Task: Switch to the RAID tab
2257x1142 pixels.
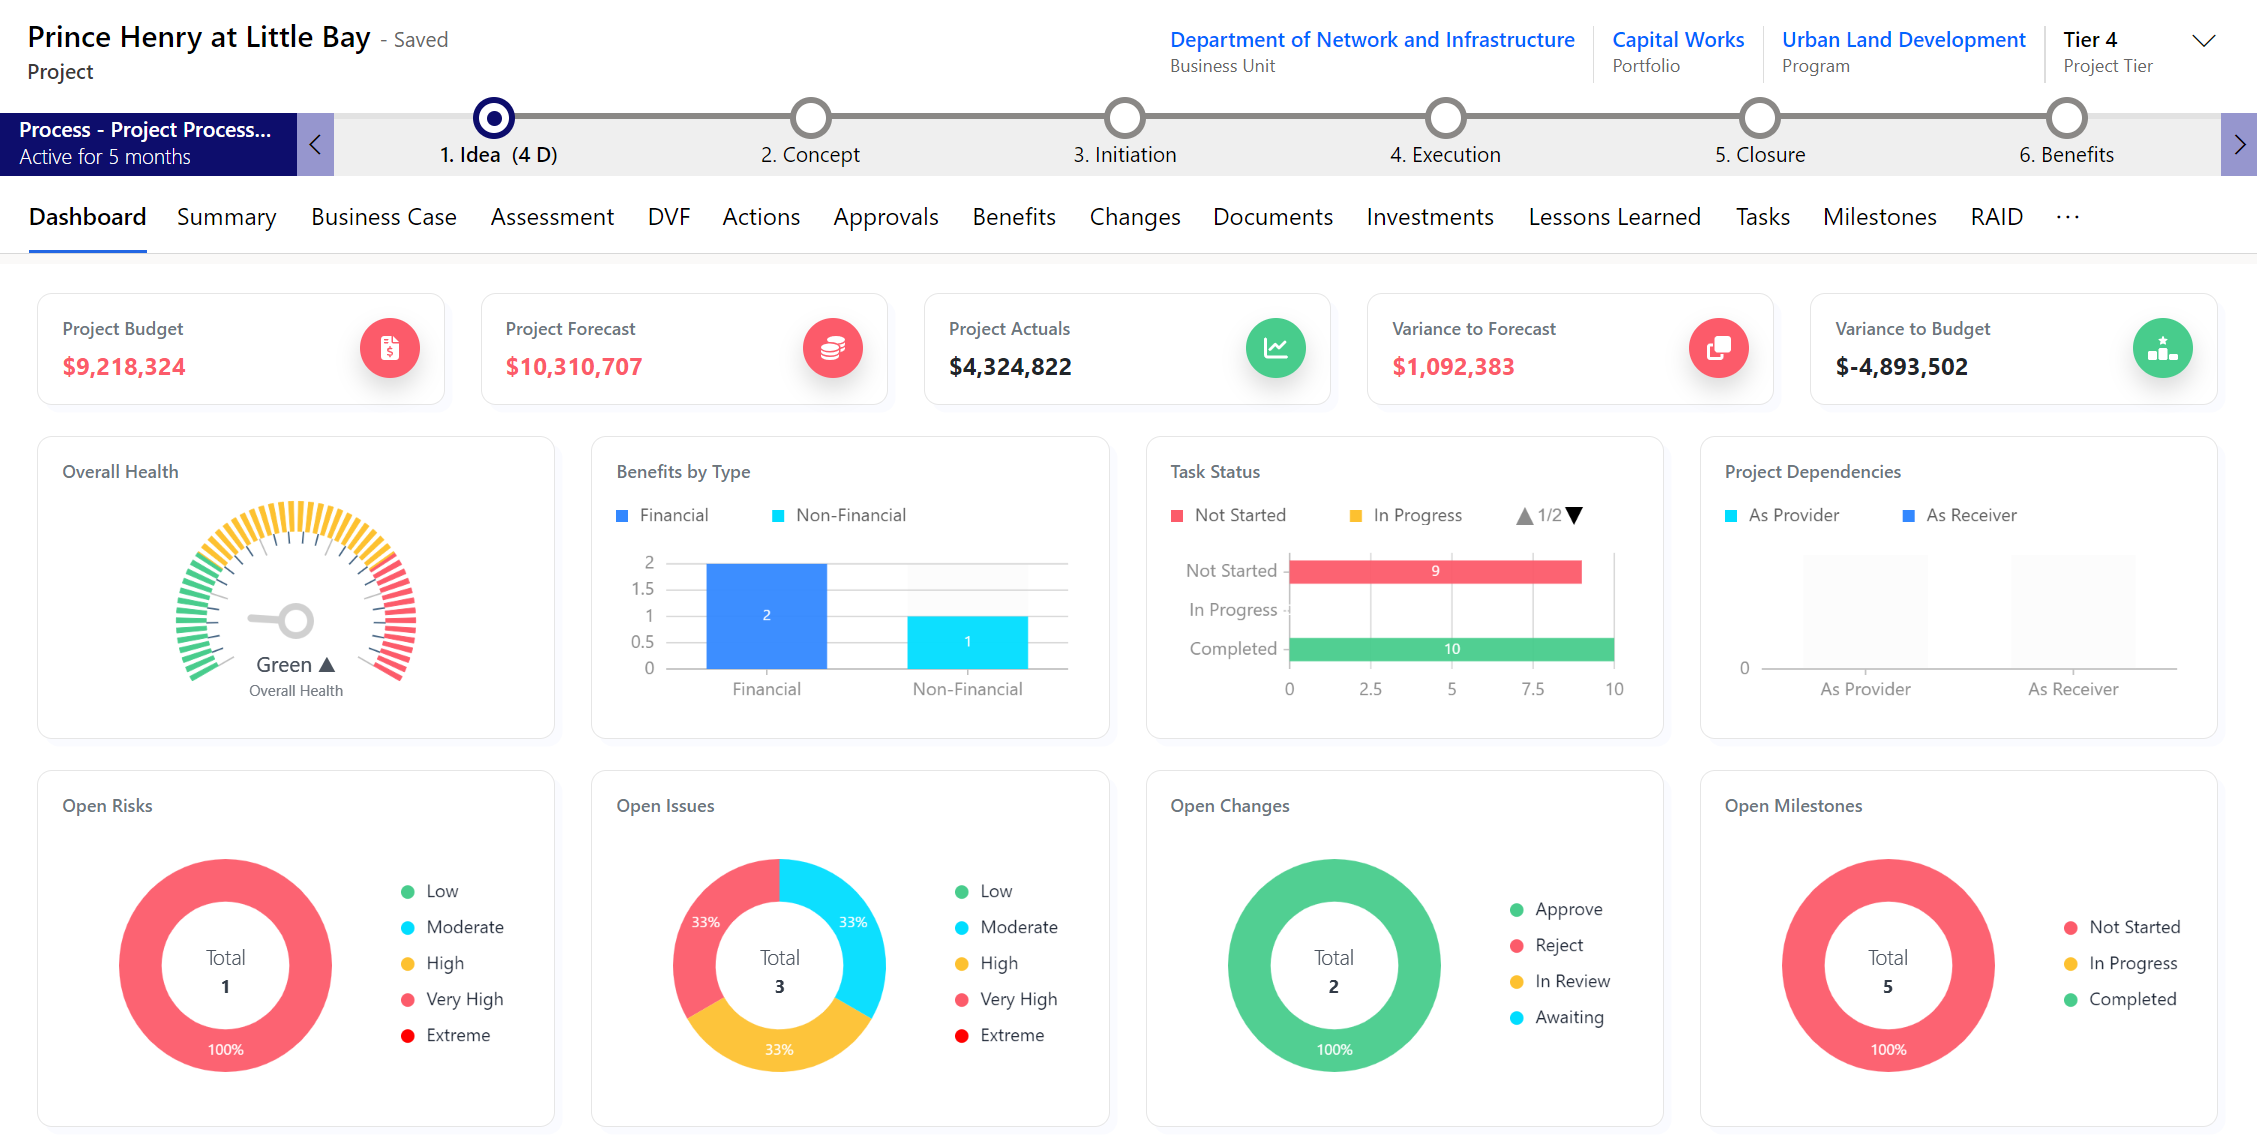Action: click(x=1996, y=217)
